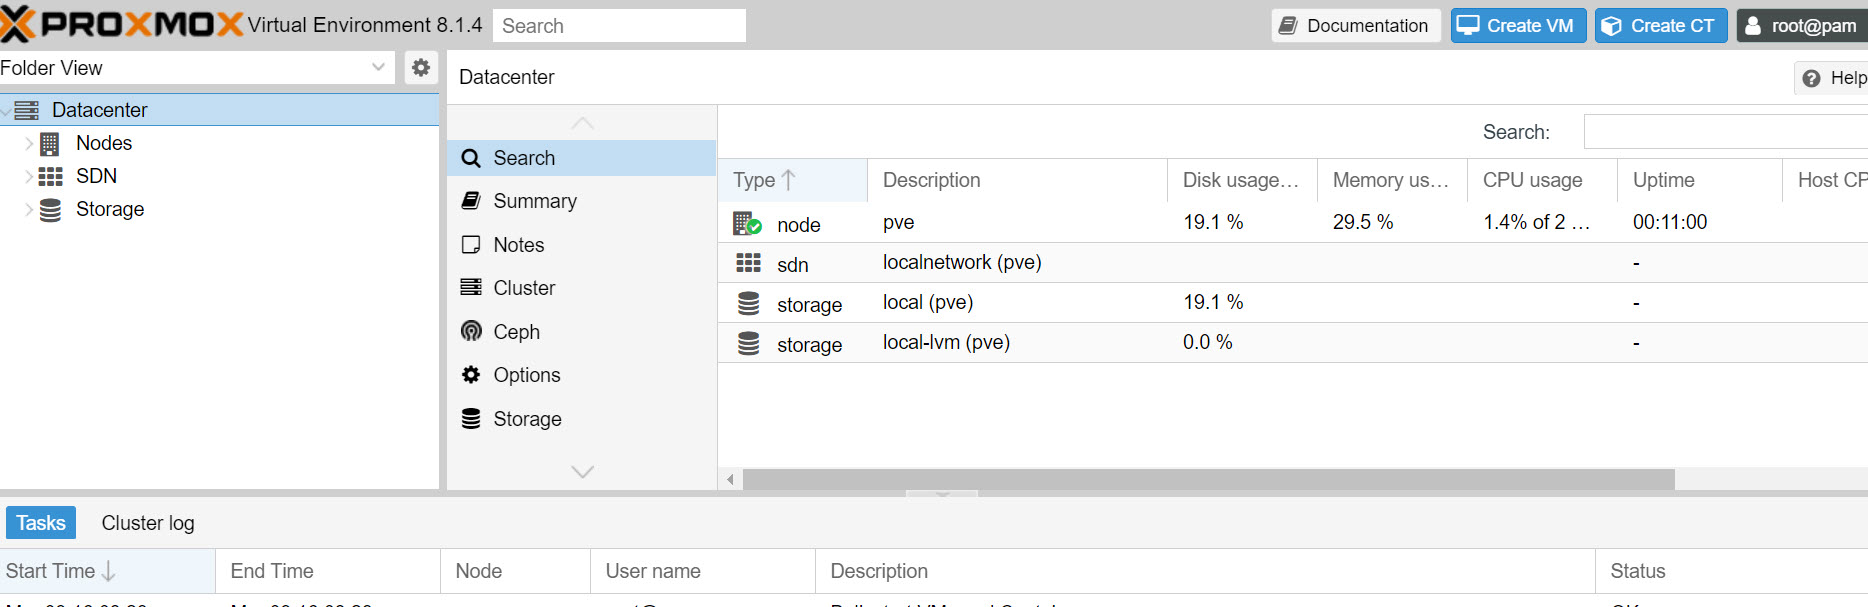Click the magnifier icon beside Search menu
This screenshot has height=607, width=1868.
point(471,158)
